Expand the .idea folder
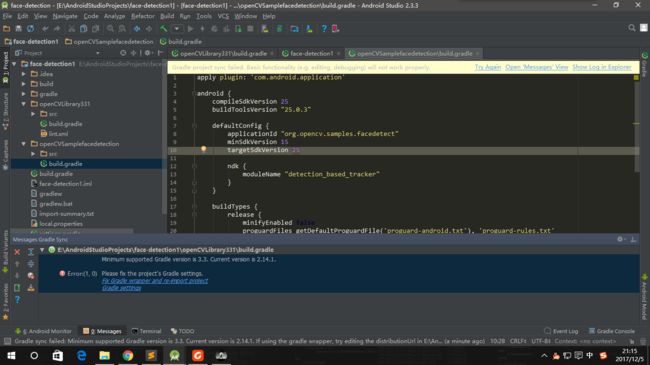The image size is (650, 365). point(24,74)
